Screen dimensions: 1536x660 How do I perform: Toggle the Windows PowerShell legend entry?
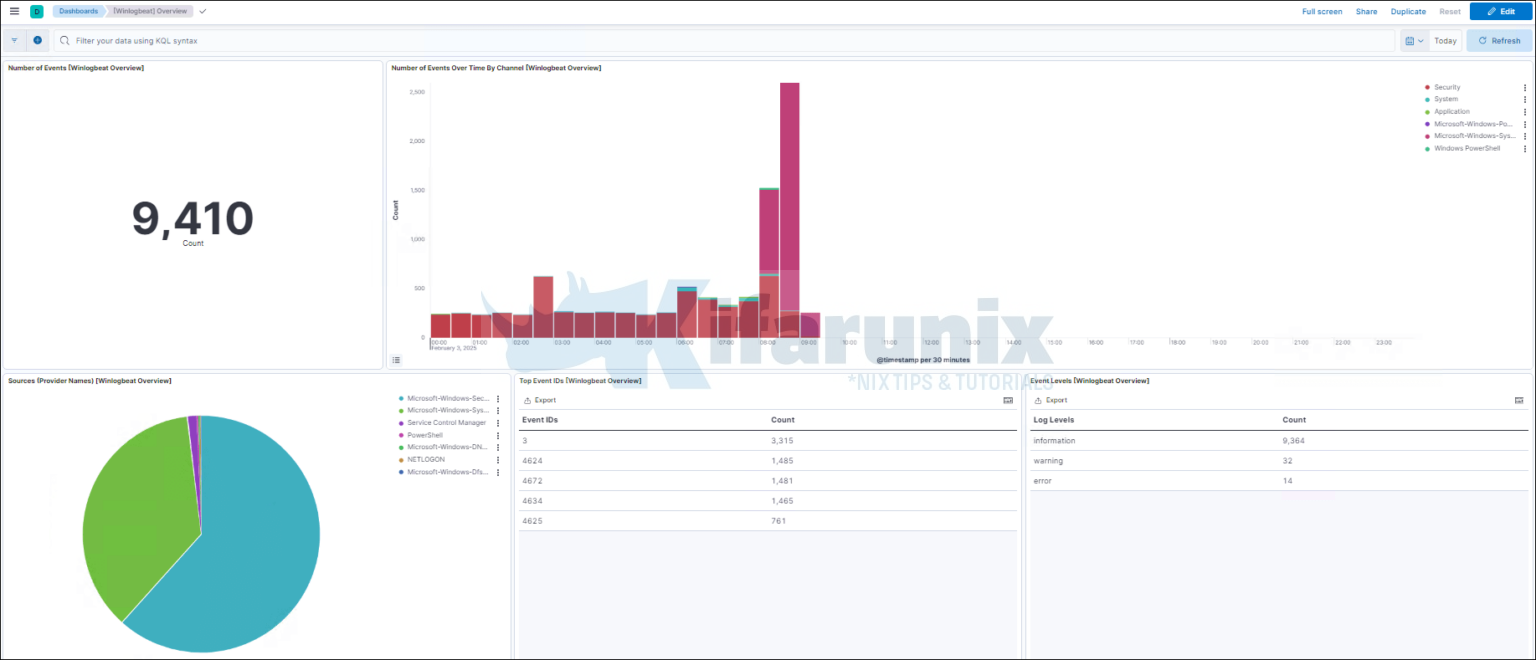[1466, 147]
